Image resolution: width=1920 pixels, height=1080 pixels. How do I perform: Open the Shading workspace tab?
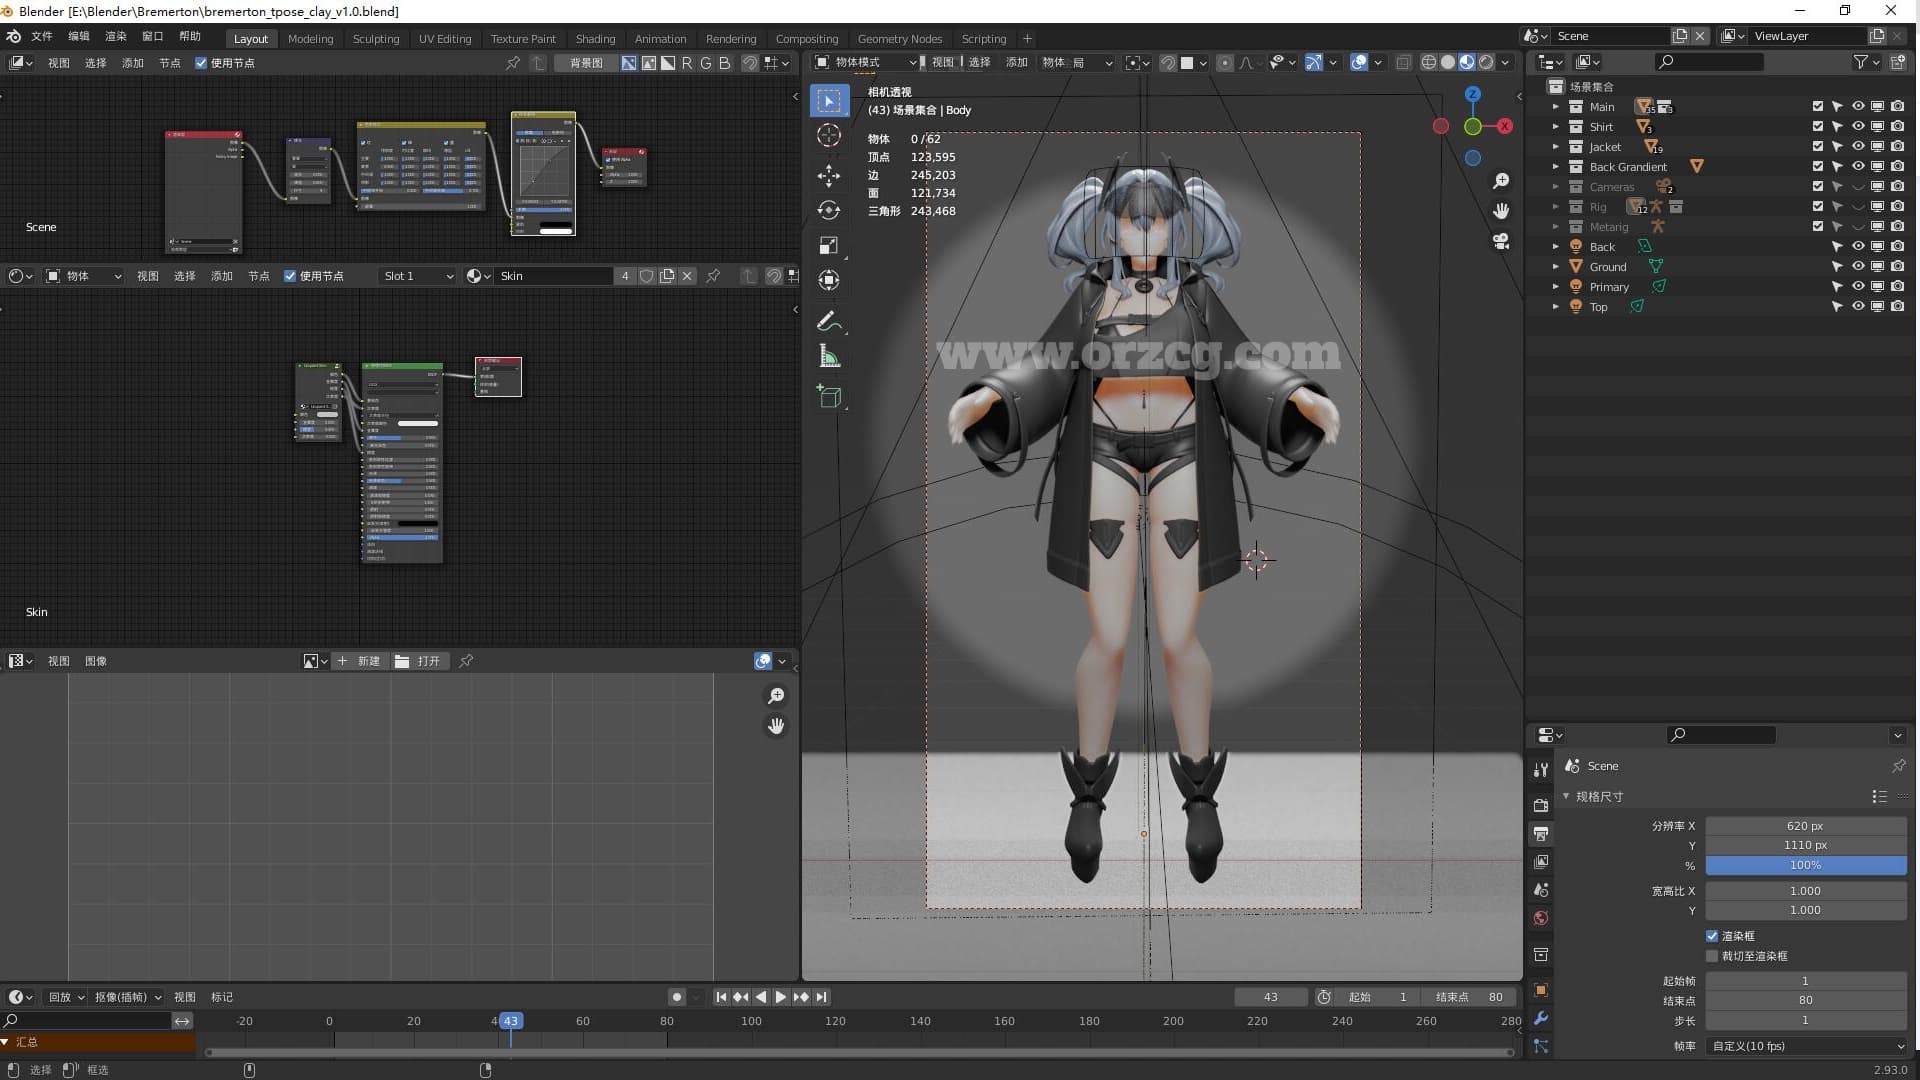(595, 39)
